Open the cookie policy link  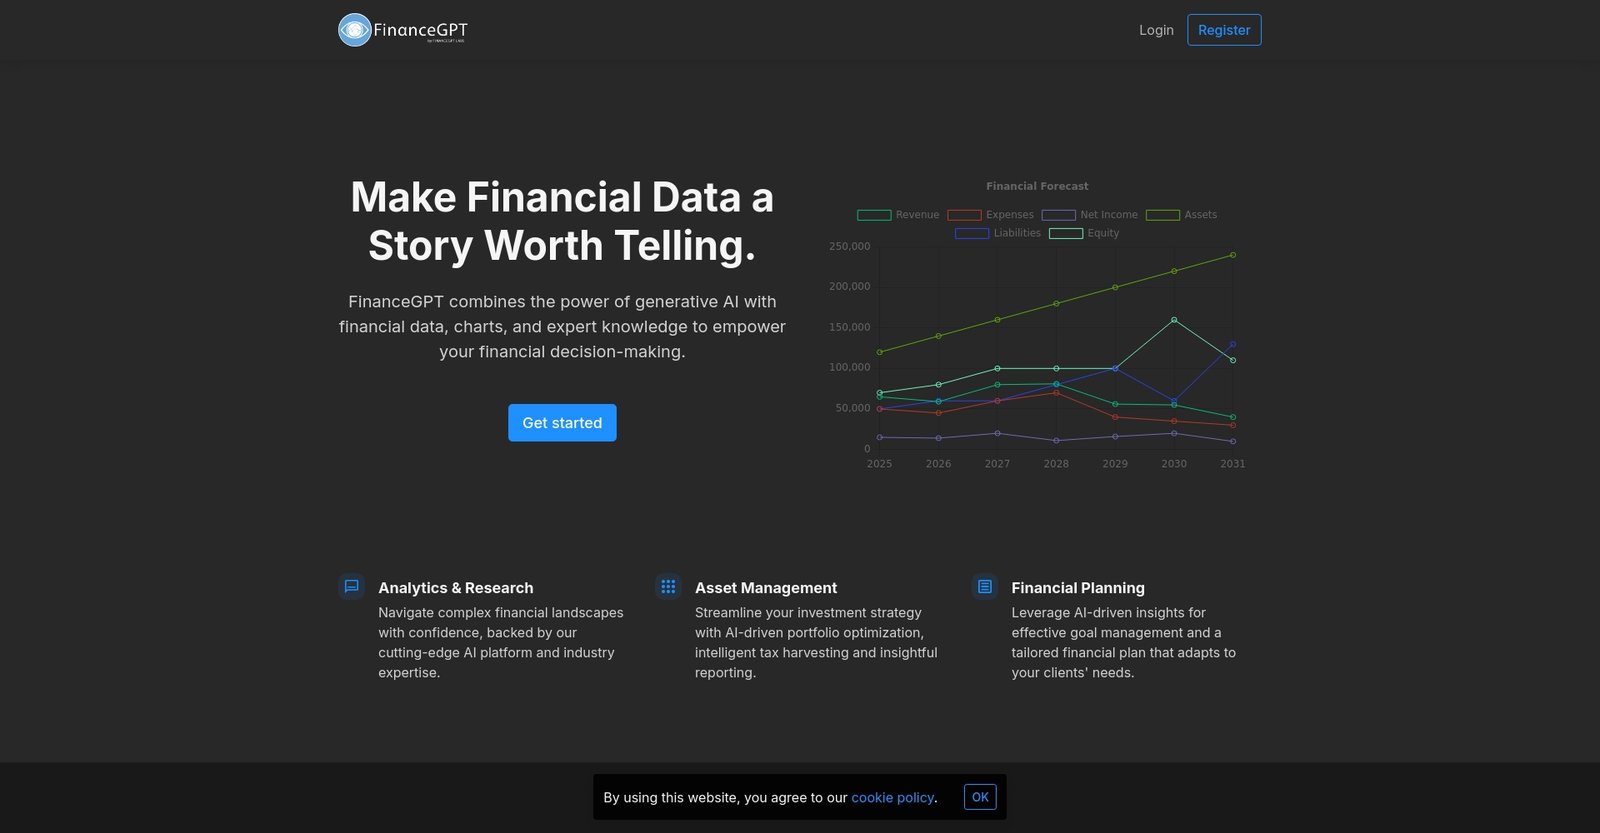click(892, 797)
